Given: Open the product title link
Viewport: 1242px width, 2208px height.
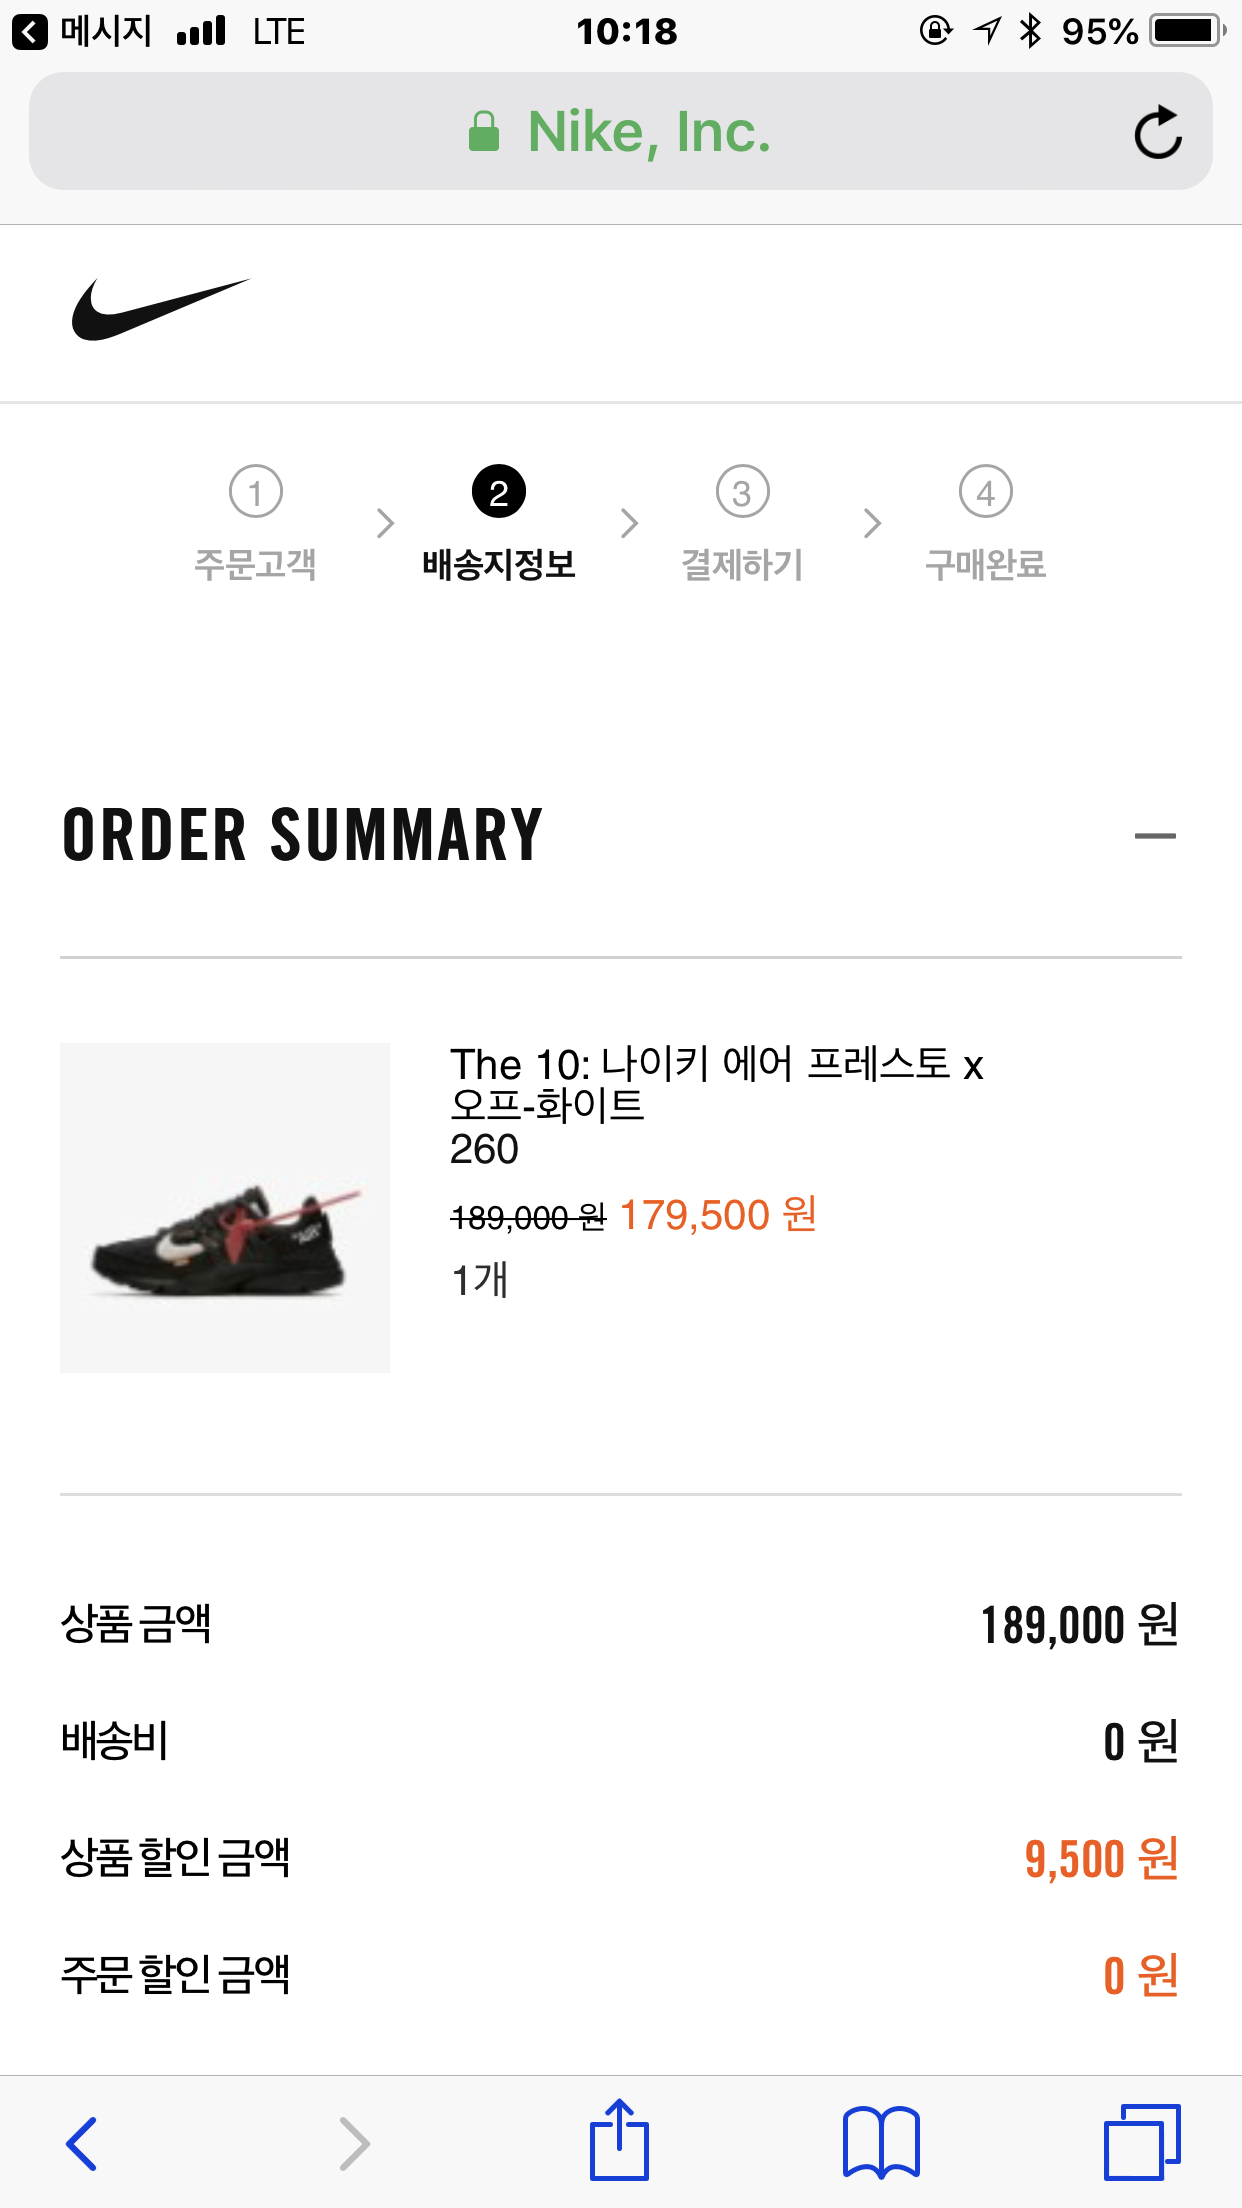Looking at the screenshot, I should pyautogui.click(x=716, y=1084).
